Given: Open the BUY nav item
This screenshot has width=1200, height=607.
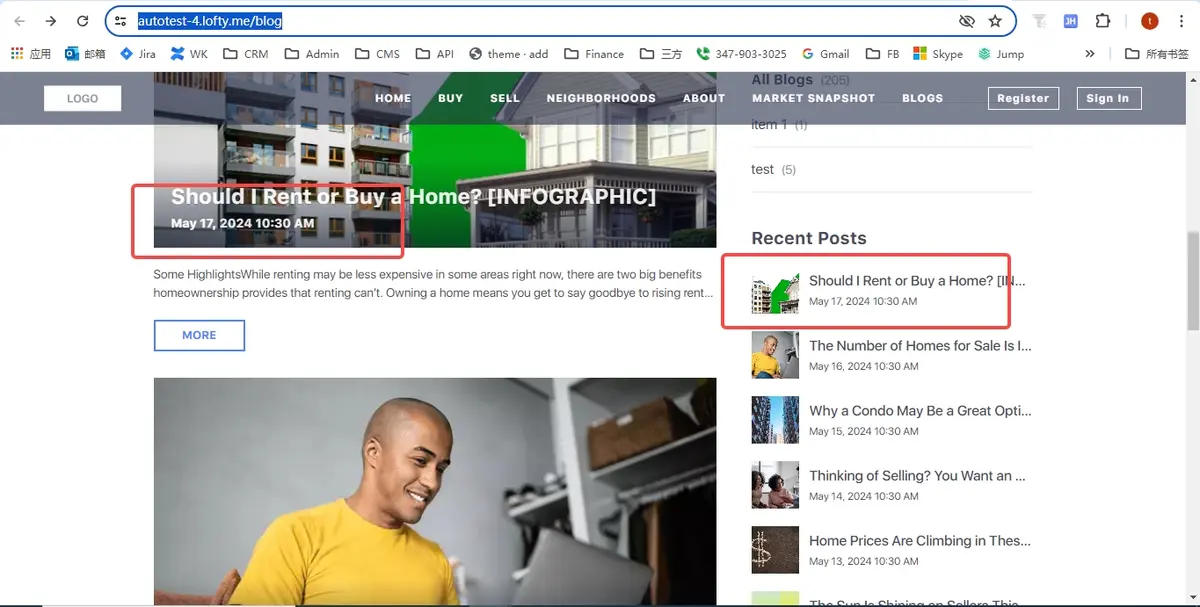Looking at the screenshot, I should coord(450,98).
